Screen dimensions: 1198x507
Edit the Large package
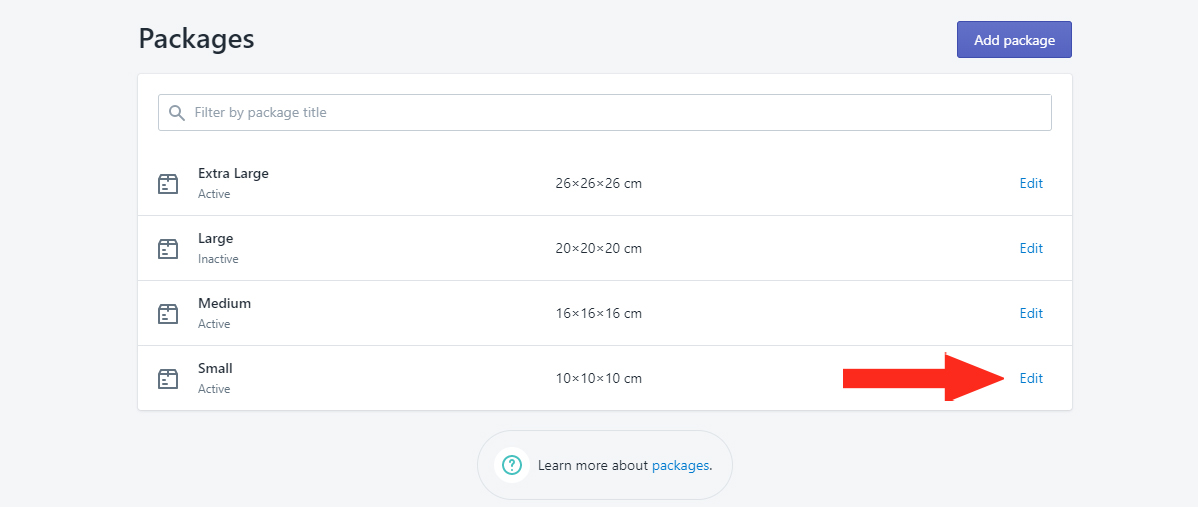(x=1031, y=248)
